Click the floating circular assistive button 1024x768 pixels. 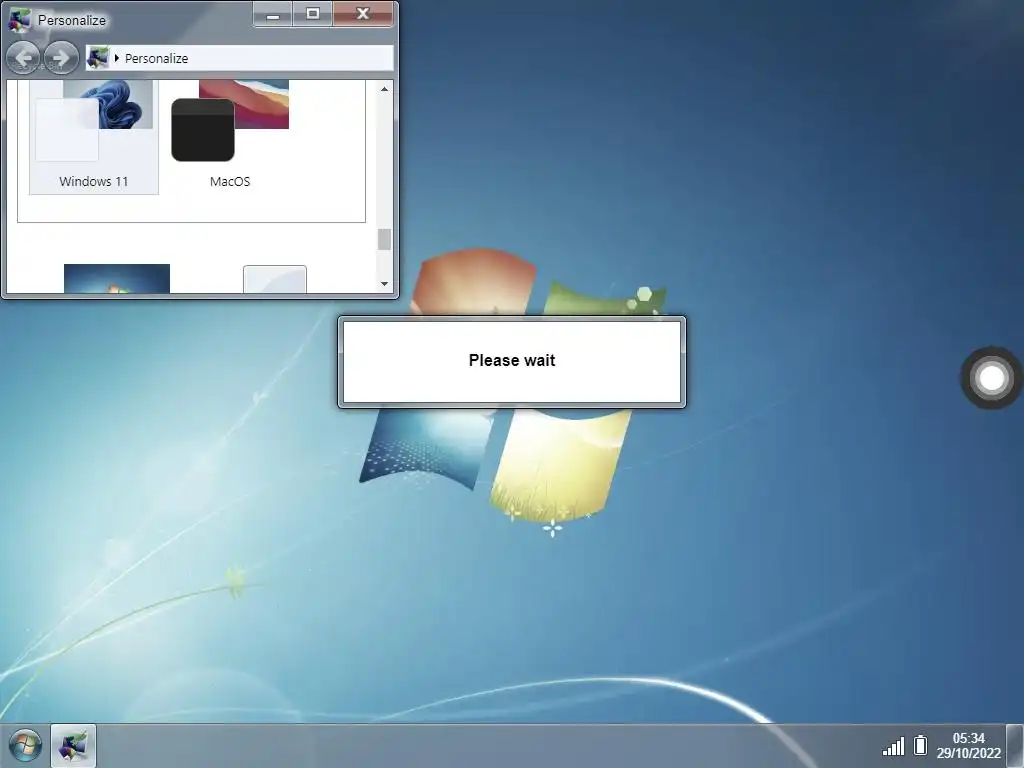pos(991,377)
